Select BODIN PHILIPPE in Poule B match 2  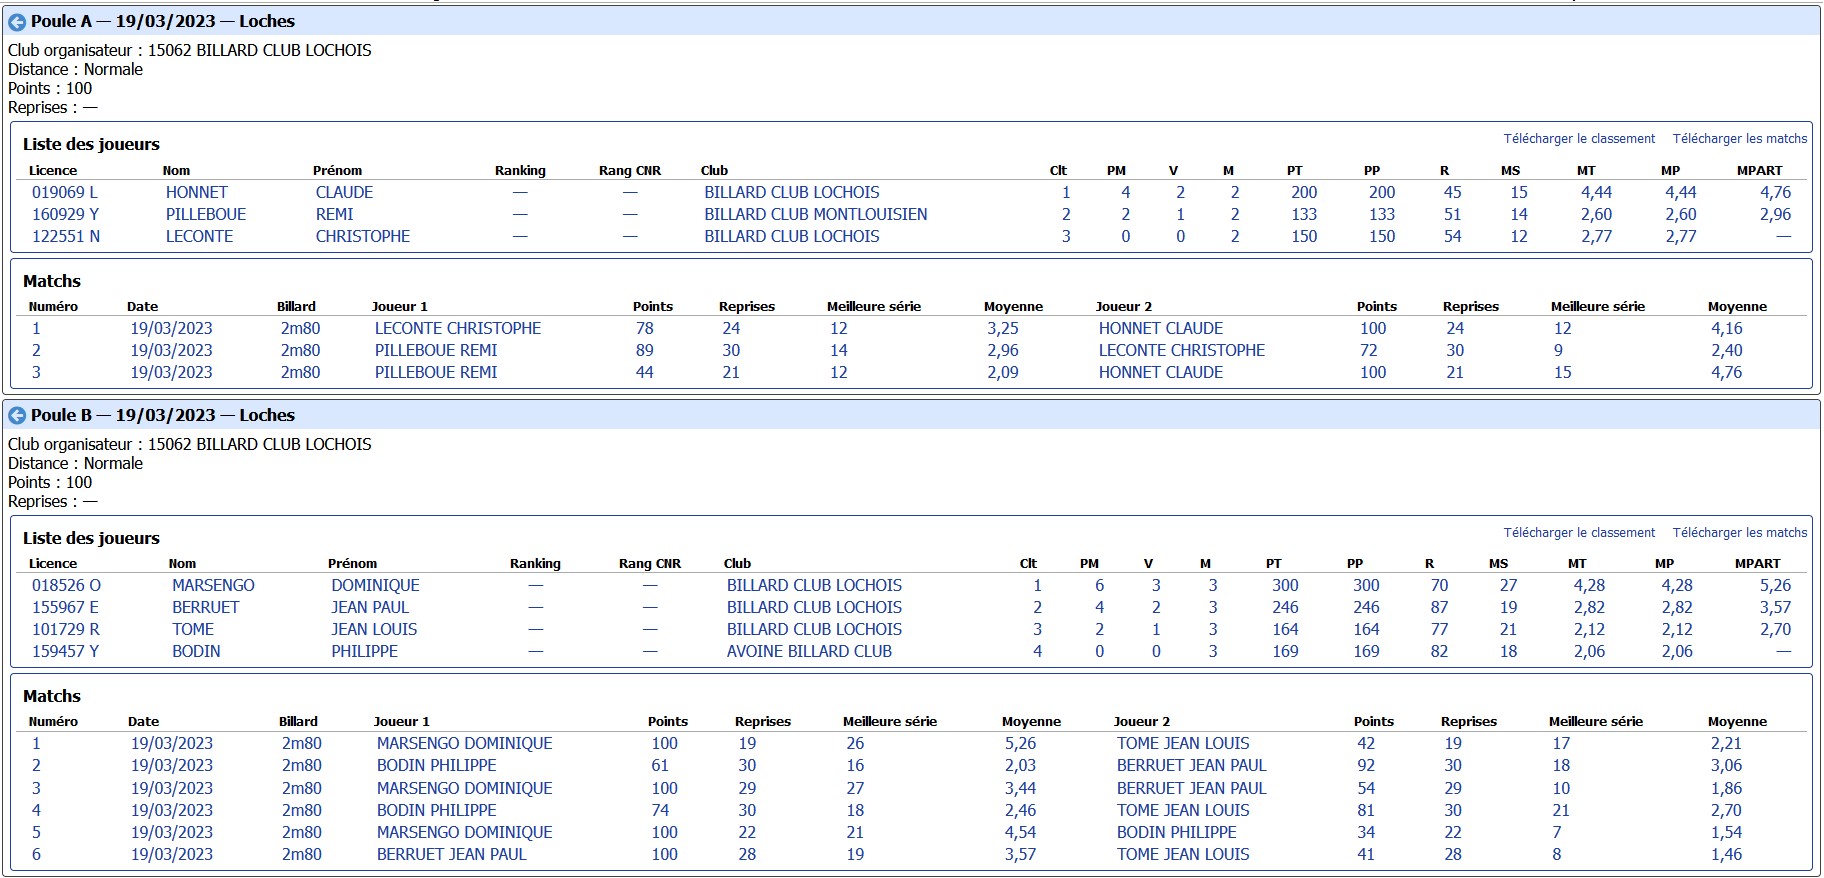[x=436, y=765]
